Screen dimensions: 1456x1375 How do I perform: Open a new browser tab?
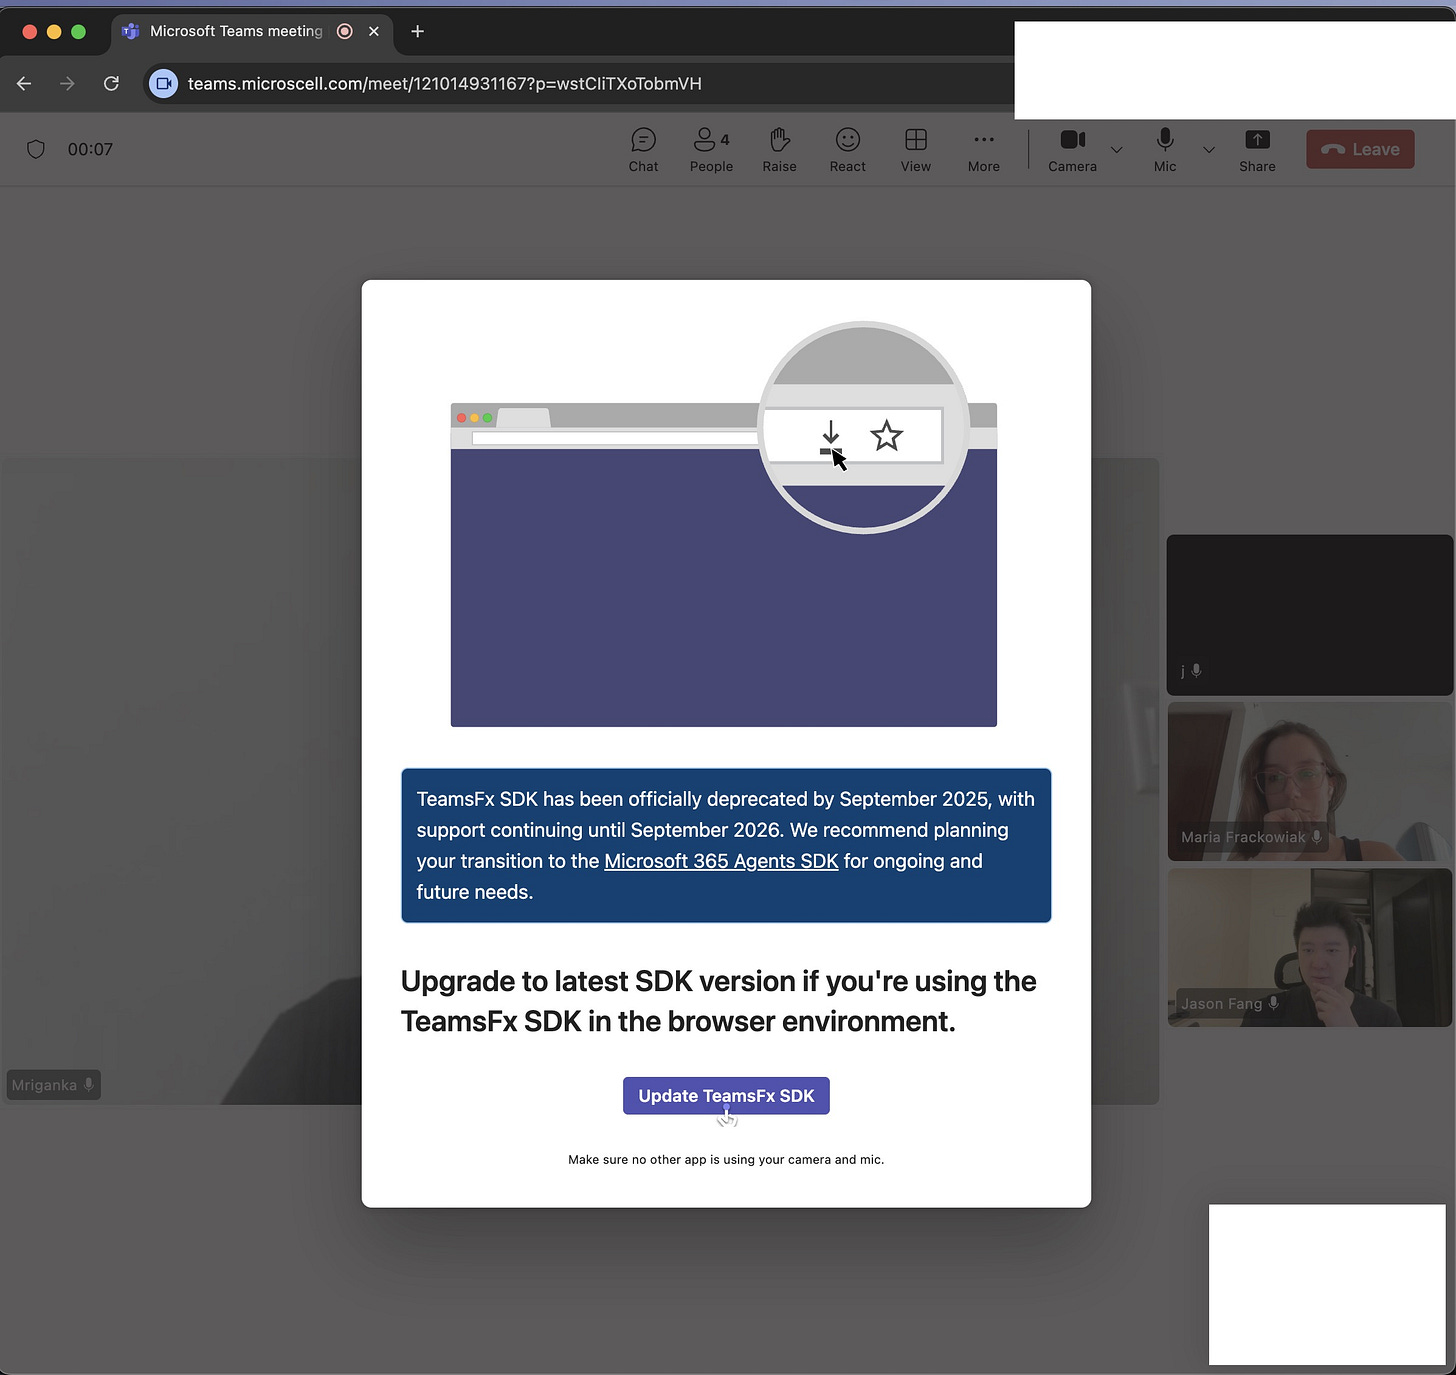(418, 31)
